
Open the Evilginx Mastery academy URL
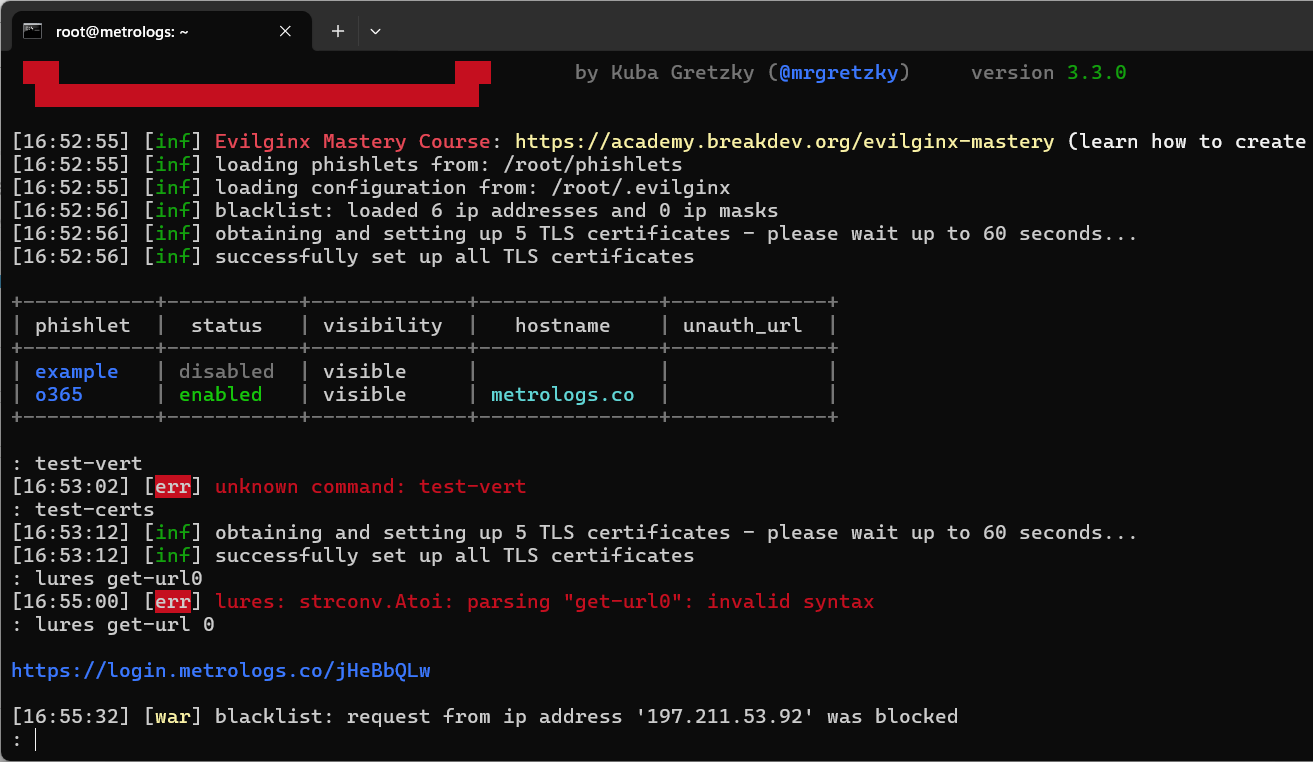(784, 141)
